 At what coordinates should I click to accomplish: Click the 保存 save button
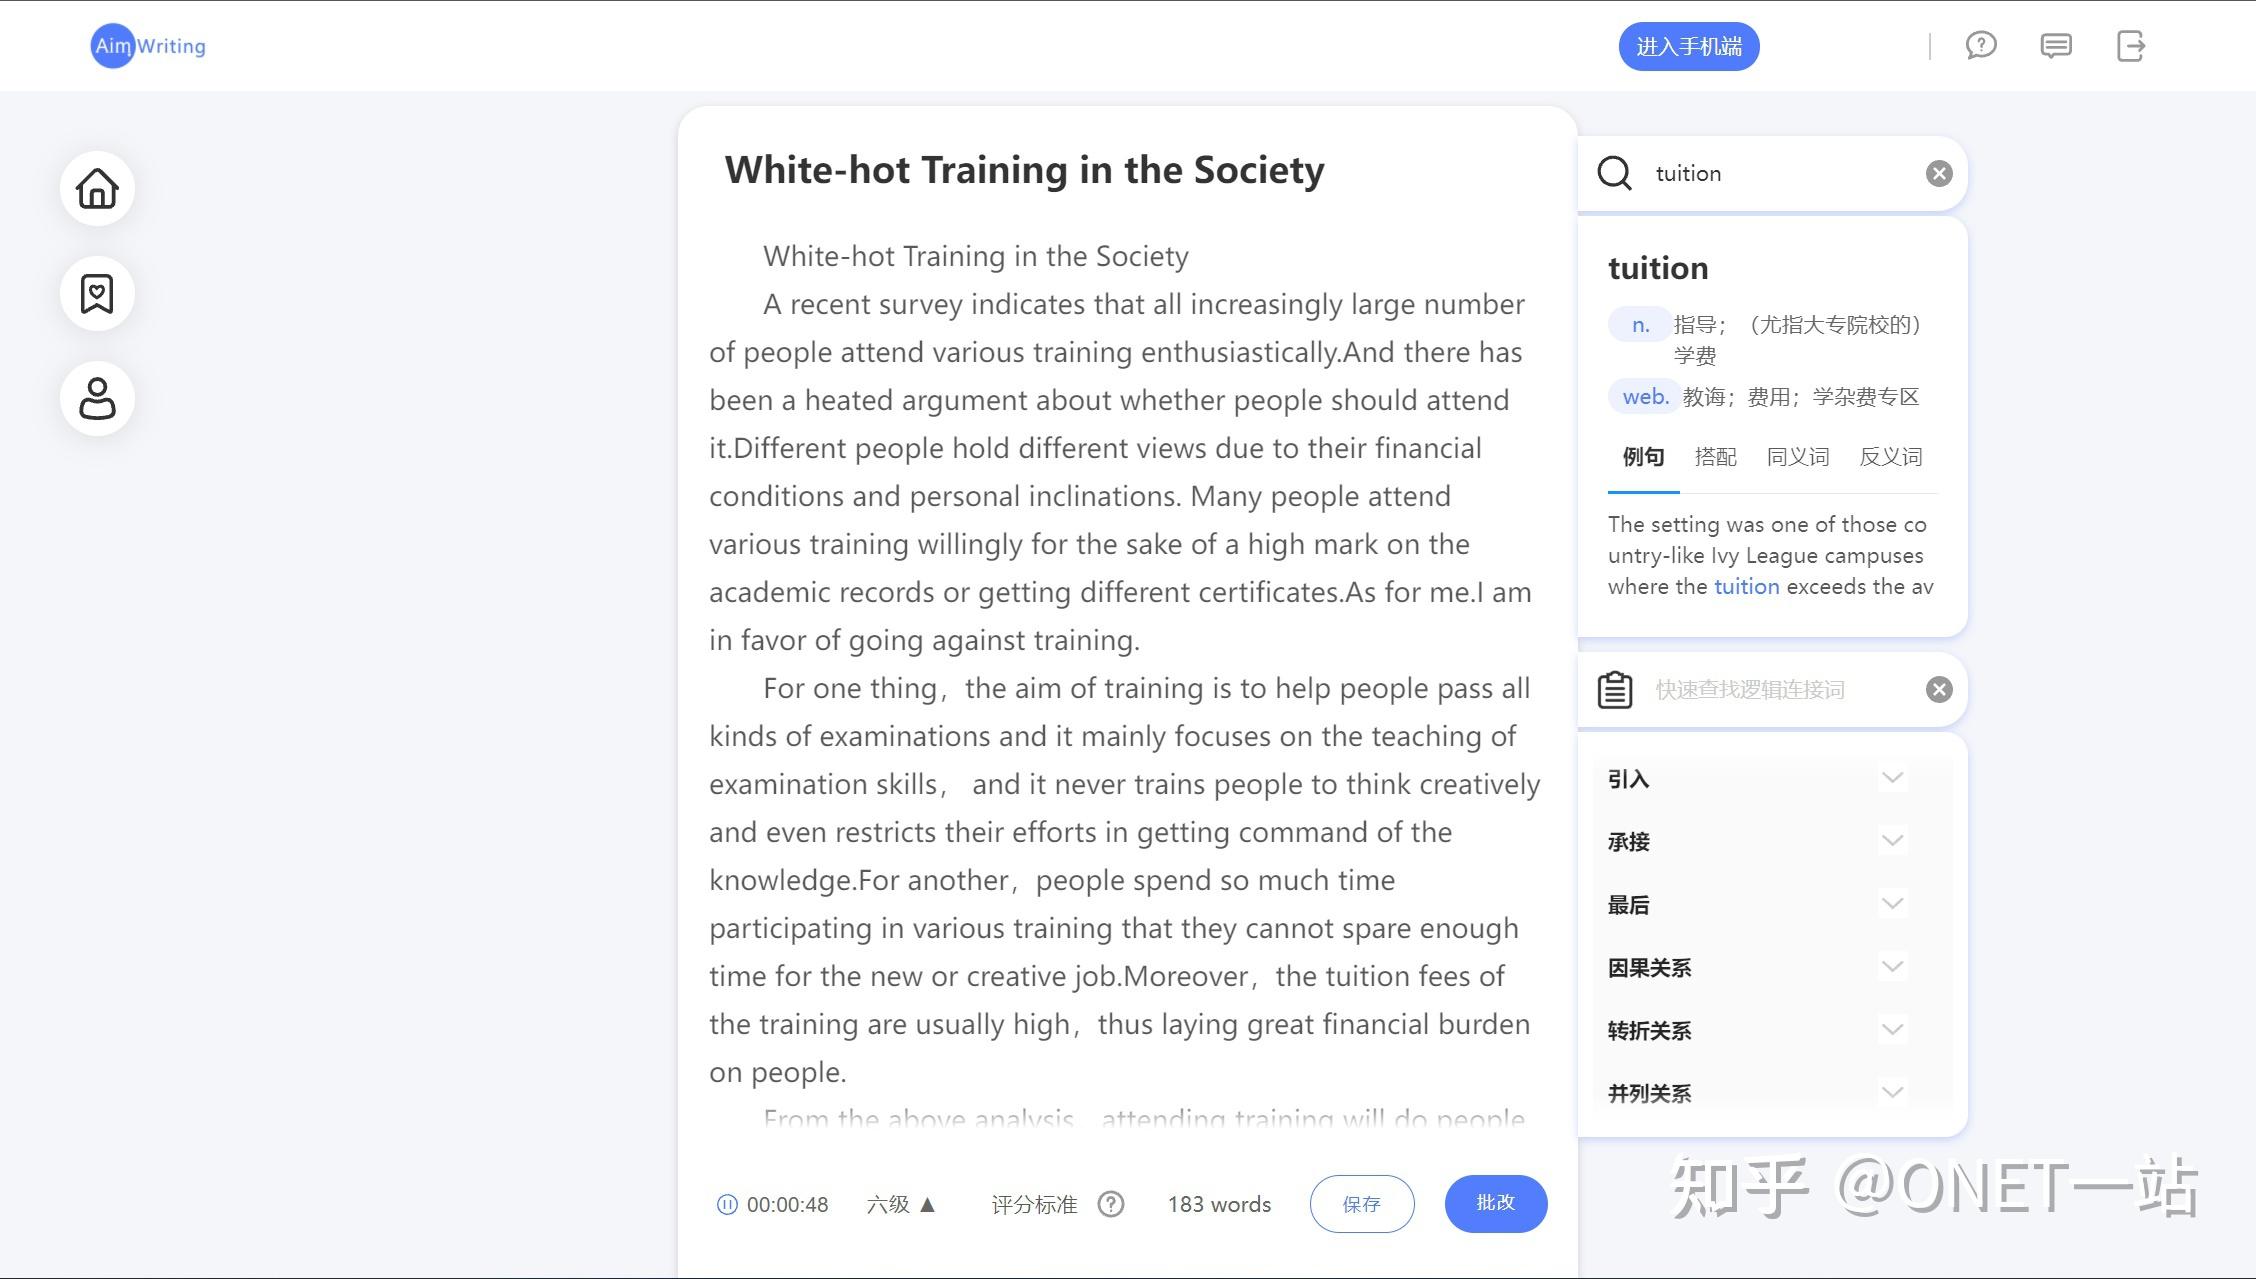1361,1204
